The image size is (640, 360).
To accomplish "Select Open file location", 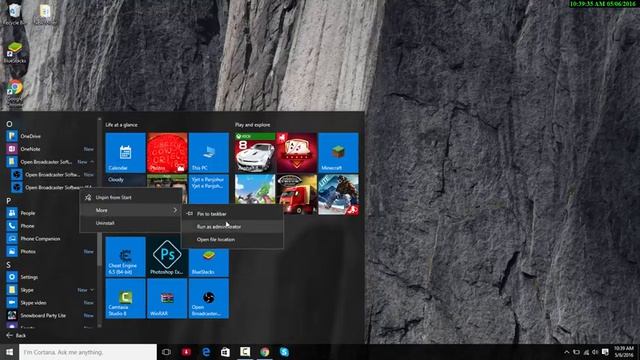I will pyautogui.click(x=232, y=240).
